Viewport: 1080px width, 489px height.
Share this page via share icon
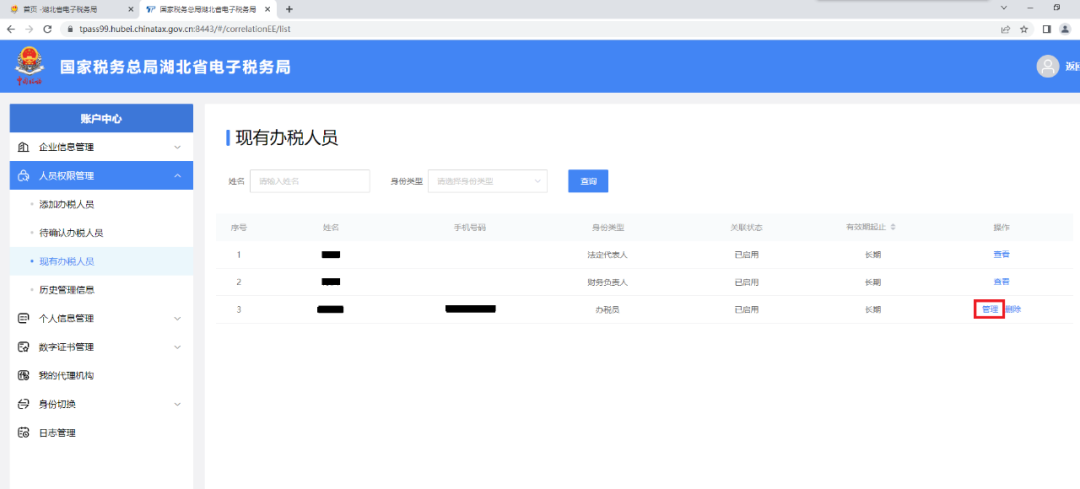coord(1006,30)
